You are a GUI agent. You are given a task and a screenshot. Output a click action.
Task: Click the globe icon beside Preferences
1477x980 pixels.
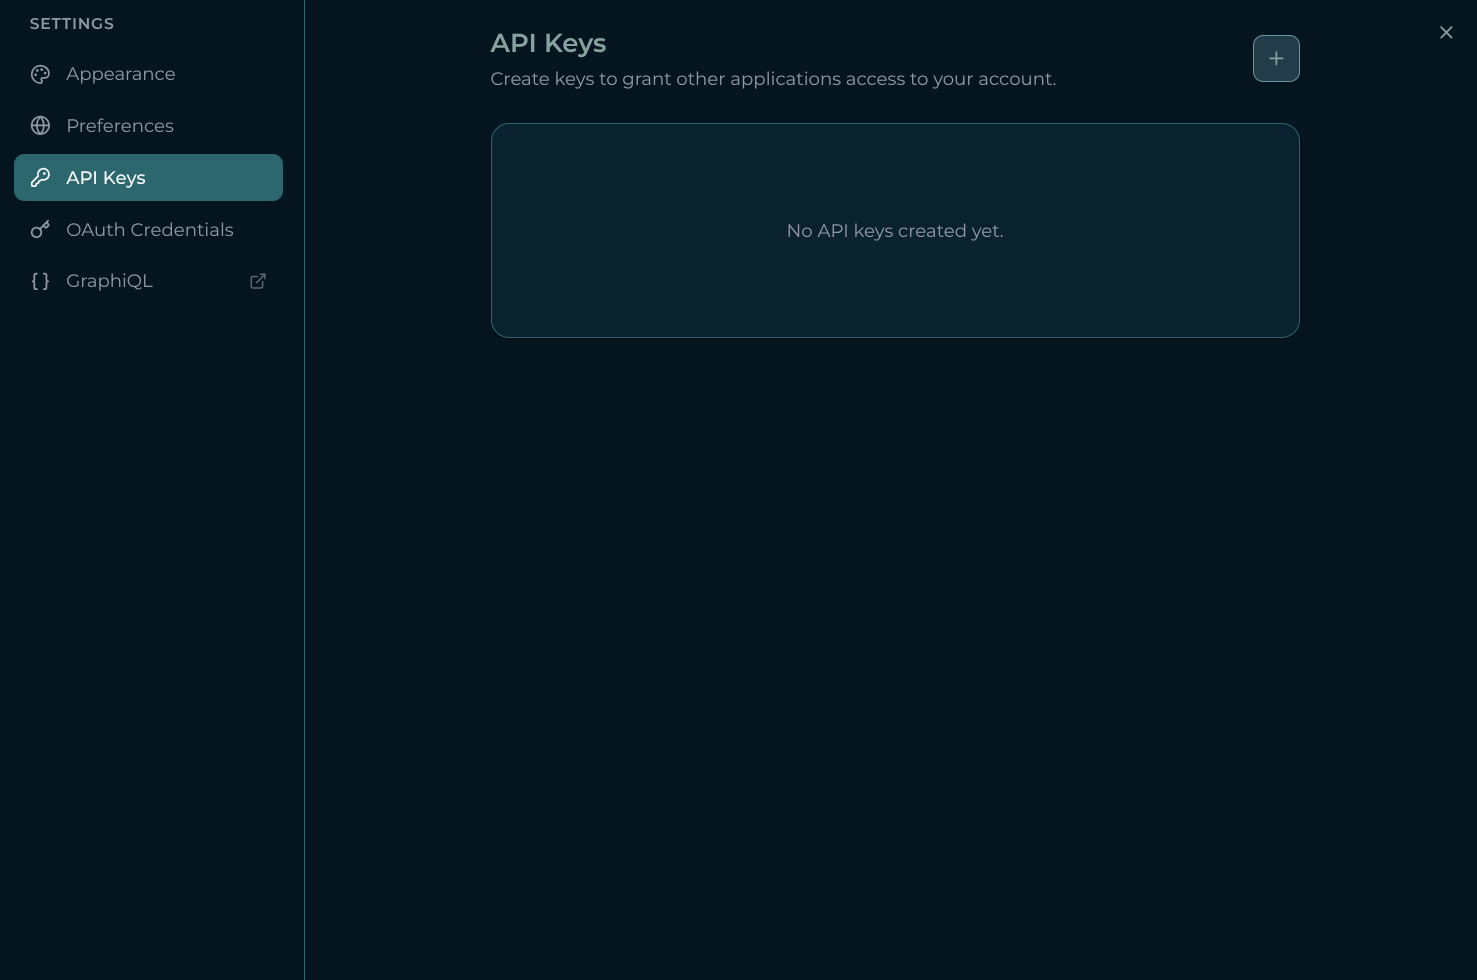pyautogui.click(x=40, y=126)
